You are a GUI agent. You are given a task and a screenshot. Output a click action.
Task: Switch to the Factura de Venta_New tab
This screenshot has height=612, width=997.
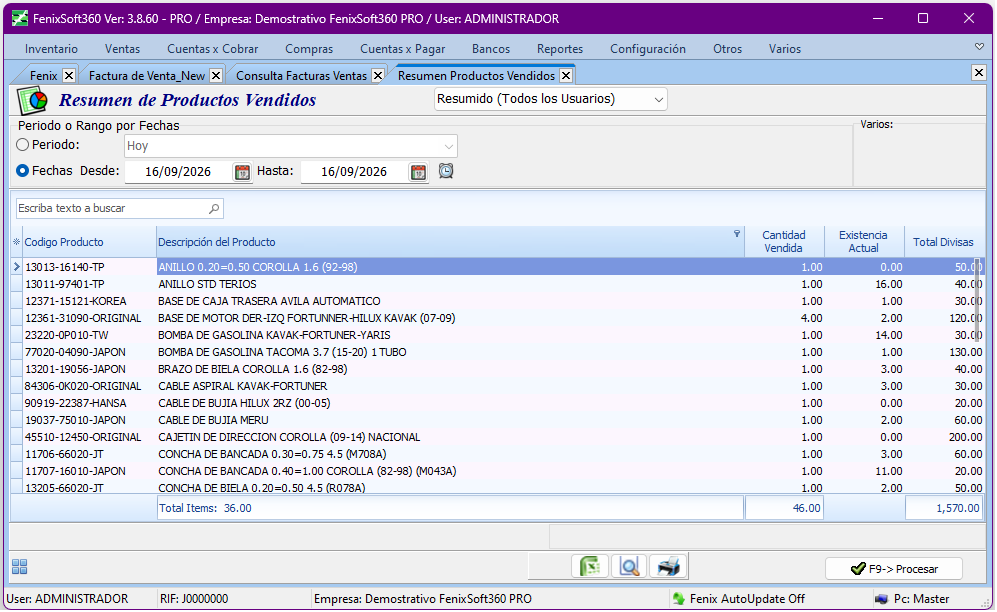(x=147, y=76)
